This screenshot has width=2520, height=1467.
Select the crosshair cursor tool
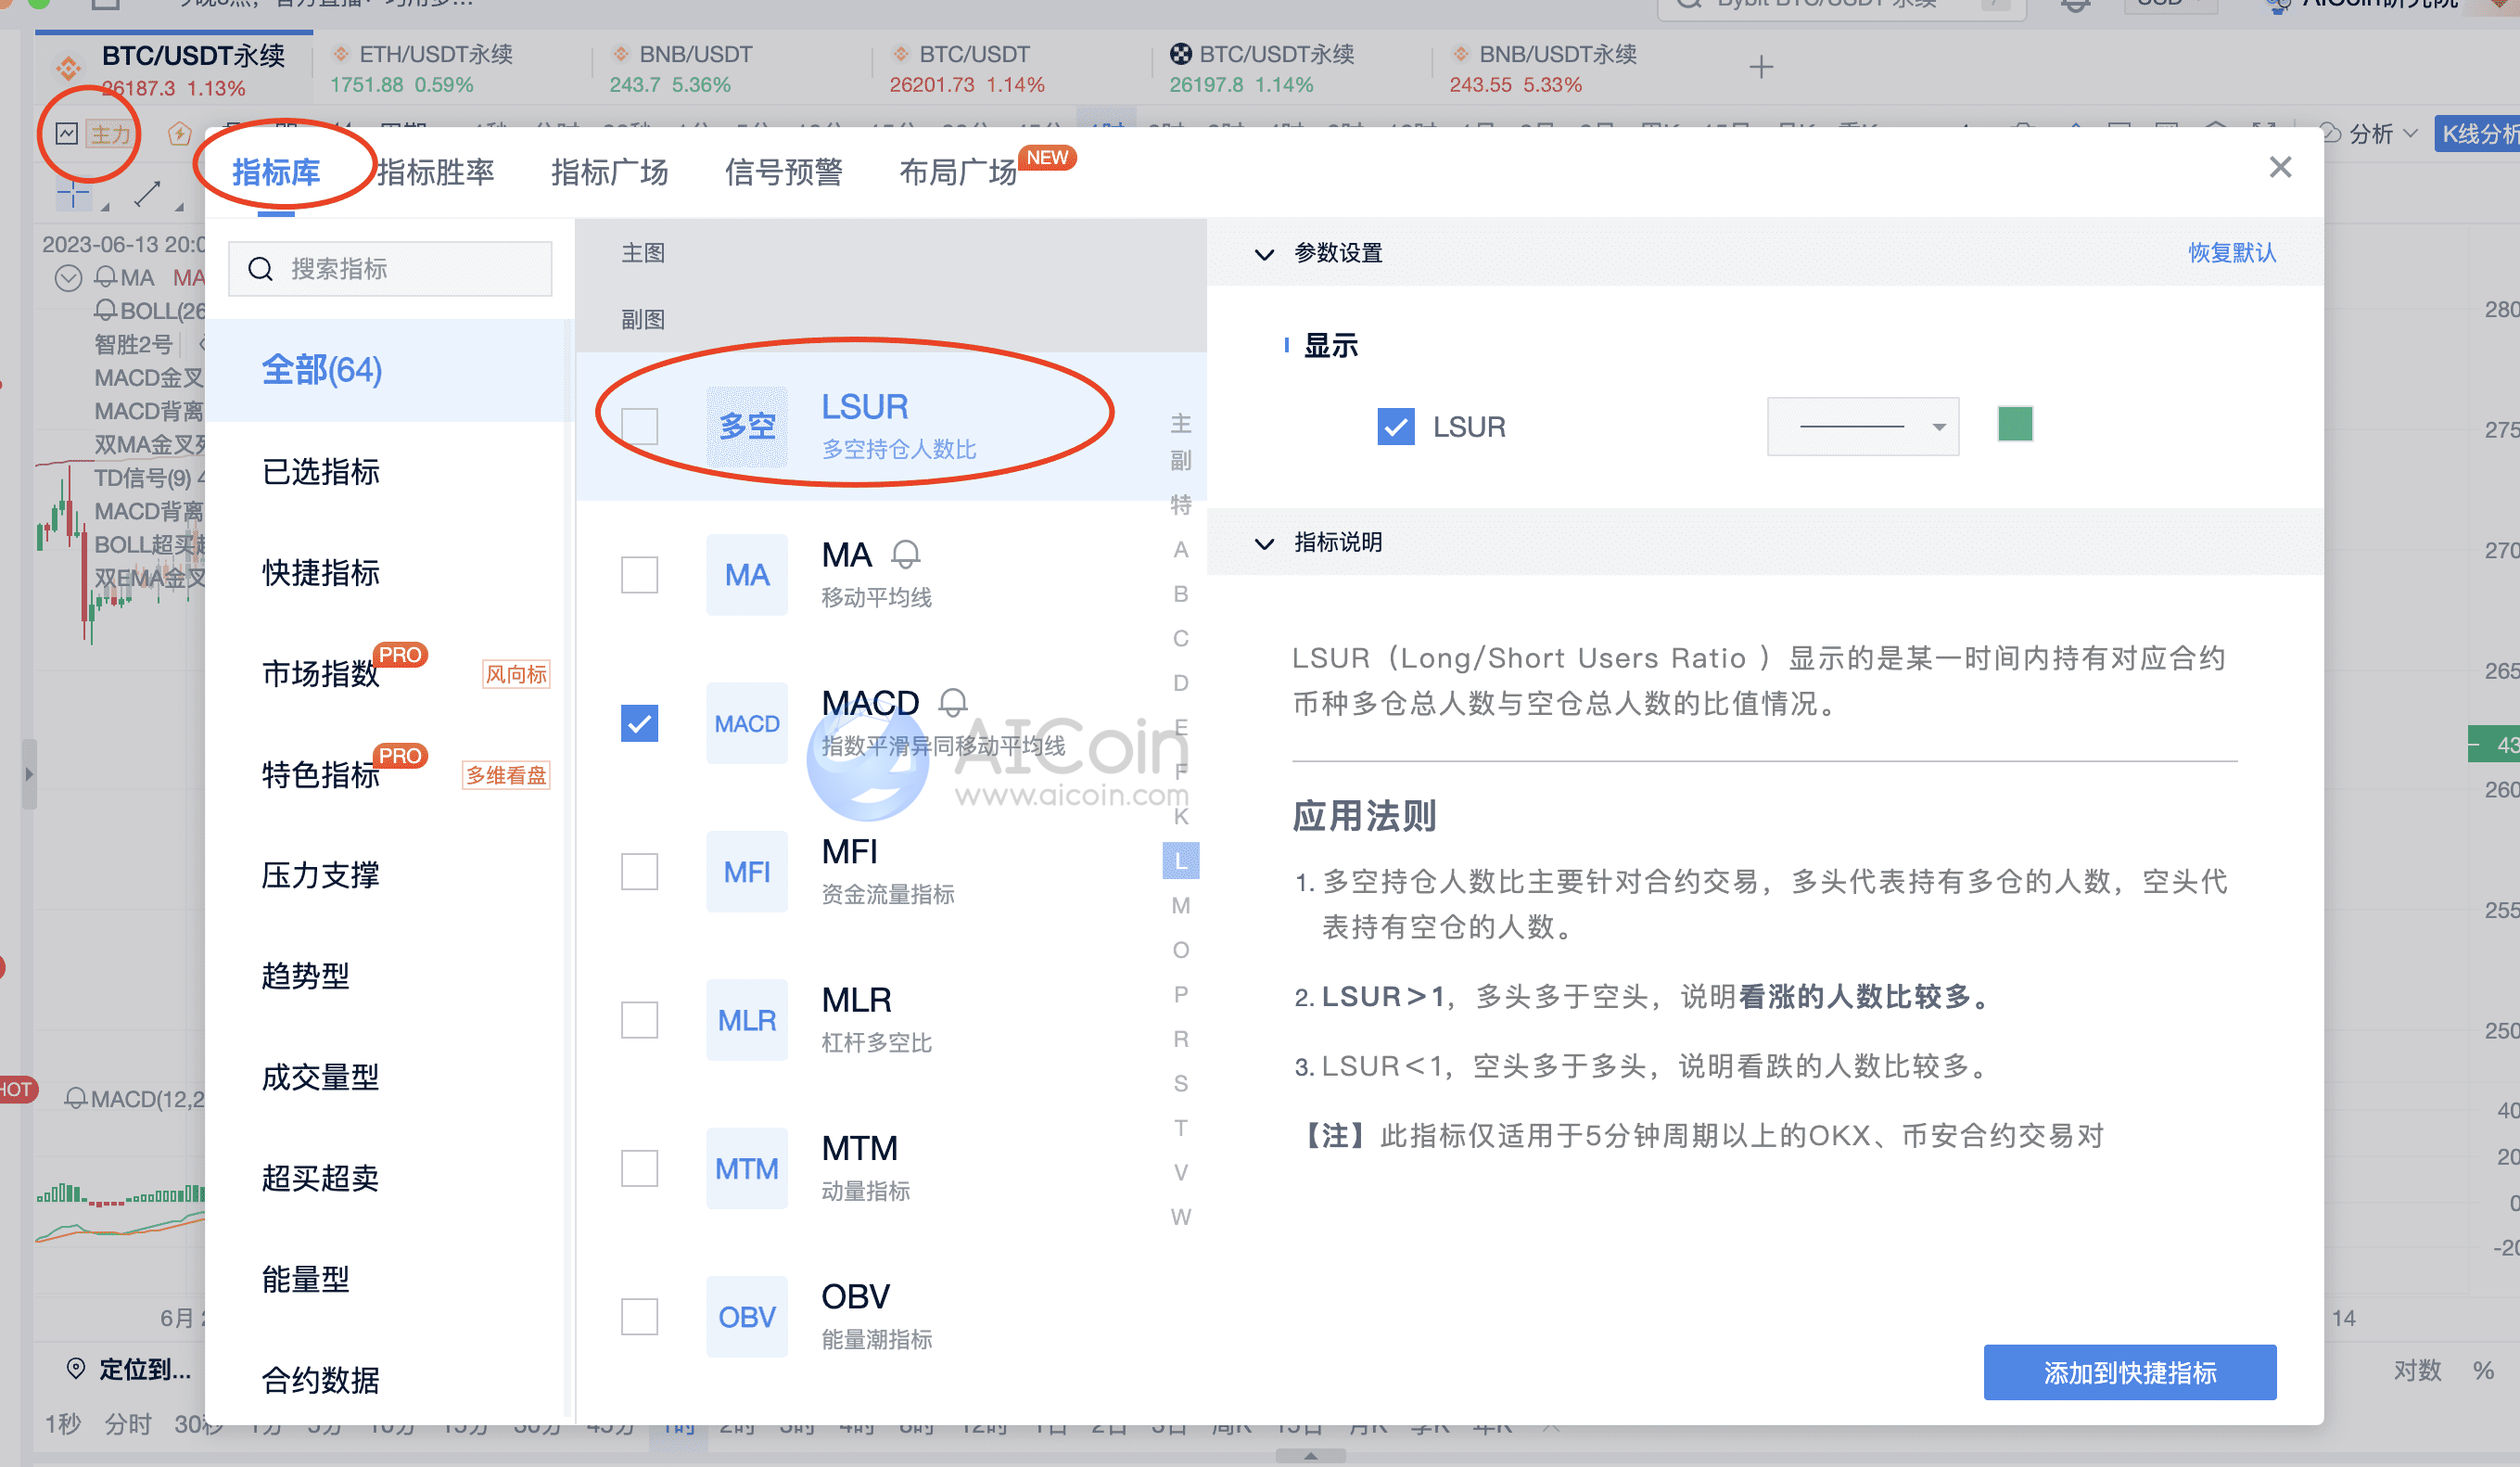(x=72, y=196)
